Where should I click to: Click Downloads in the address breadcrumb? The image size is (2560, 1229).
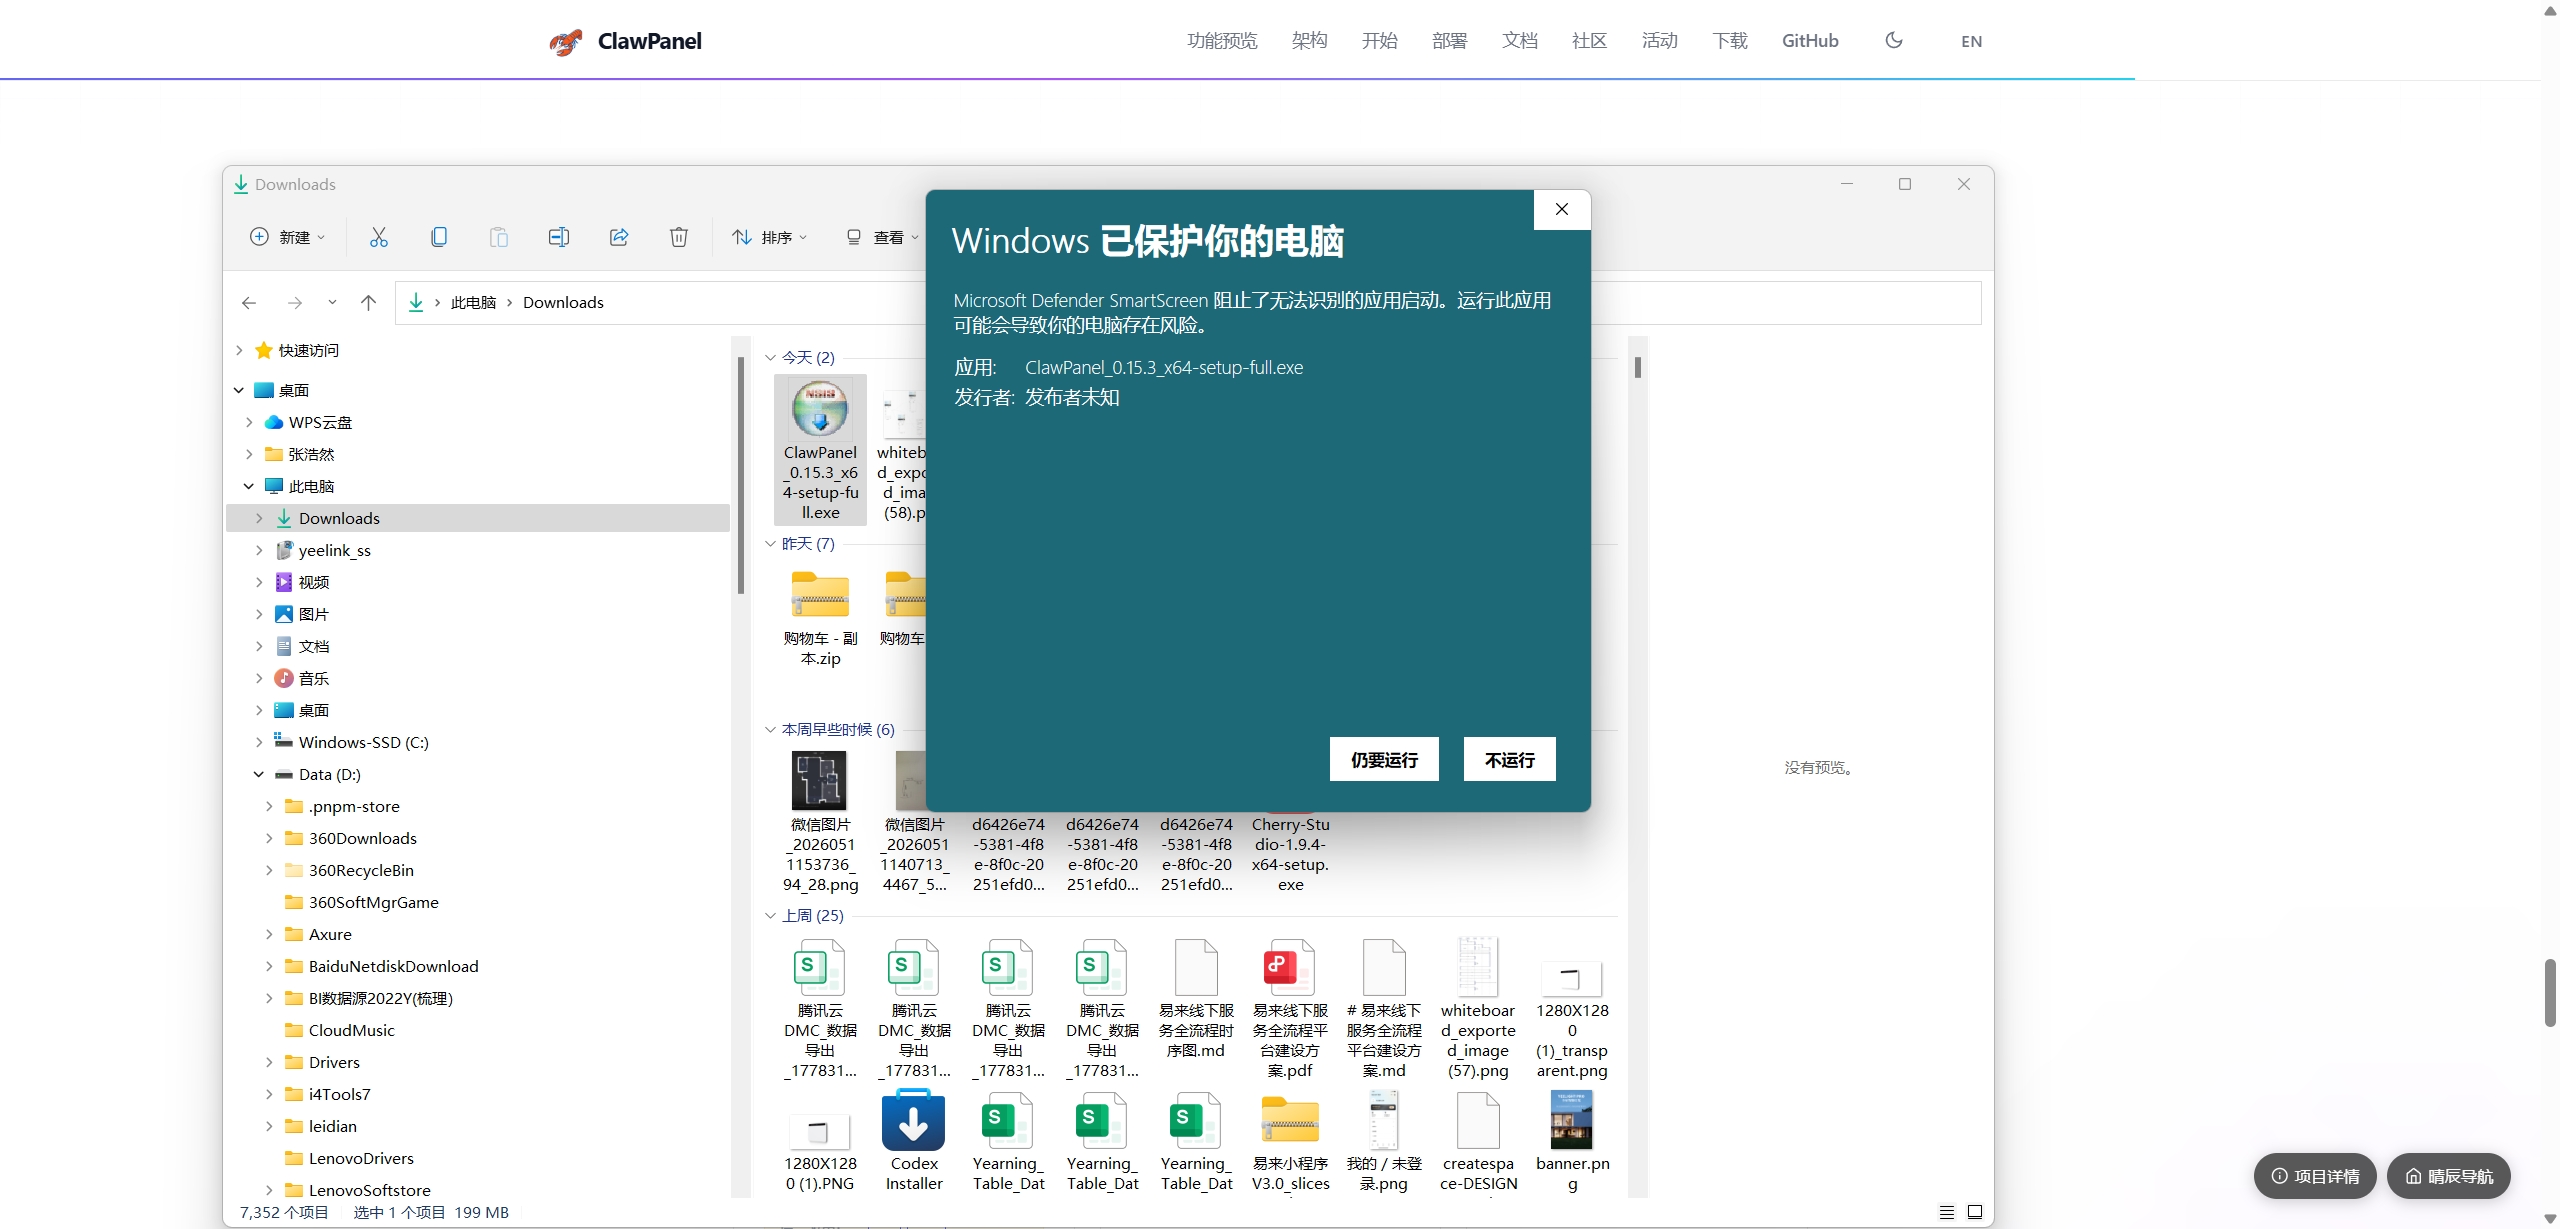[563, 303]
